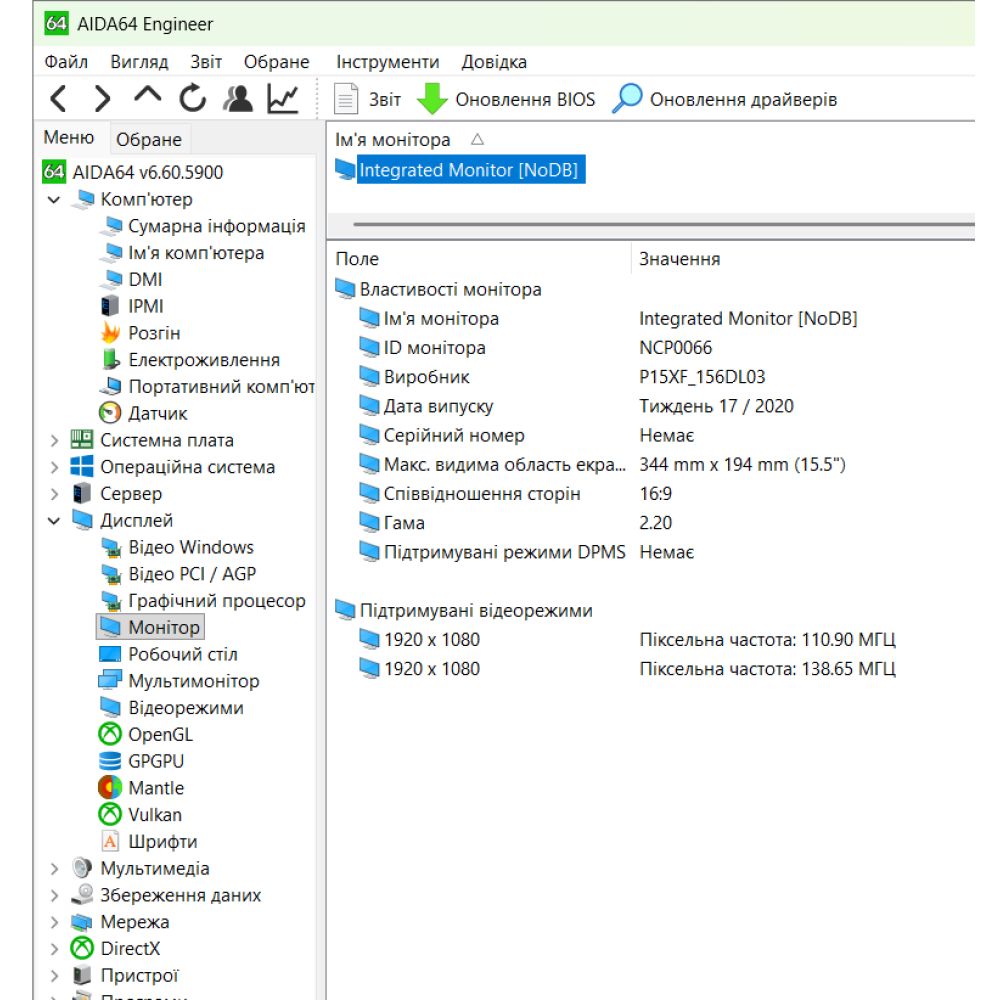Select the Операційна система Windows icon

tap(82, 467)
